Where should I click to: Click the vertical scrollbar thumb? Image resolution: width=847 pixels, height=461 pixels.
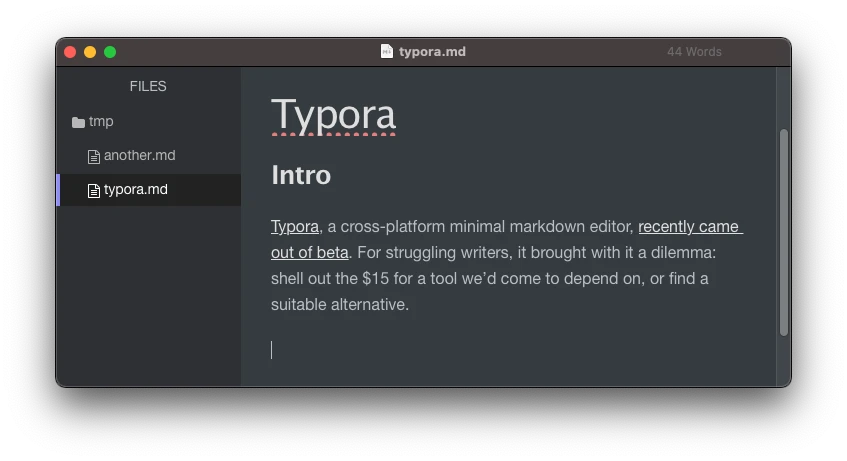784,232
